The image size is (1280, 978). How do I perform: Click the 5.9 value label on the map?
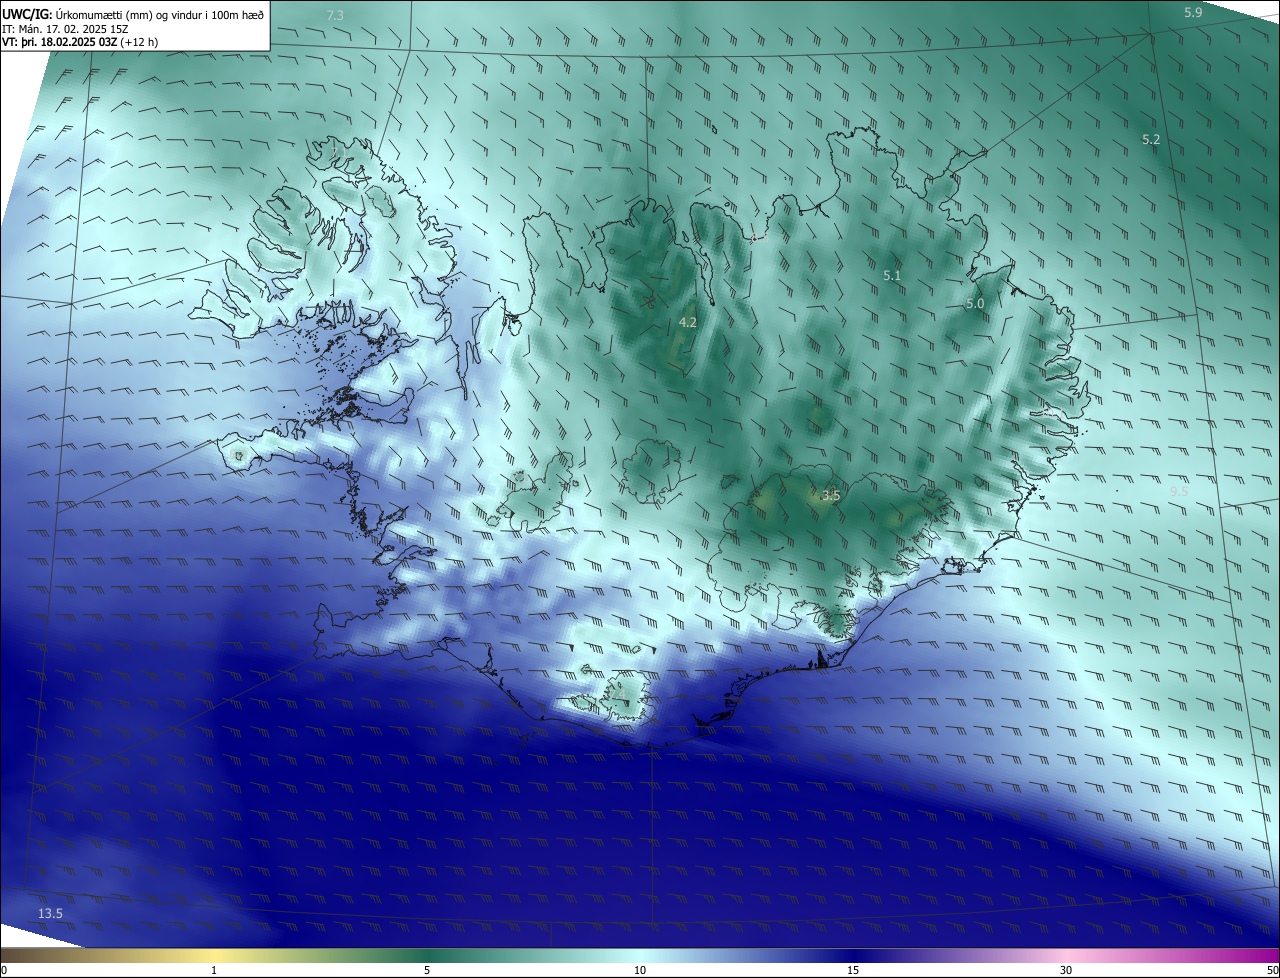click(x=1193, y=12)
